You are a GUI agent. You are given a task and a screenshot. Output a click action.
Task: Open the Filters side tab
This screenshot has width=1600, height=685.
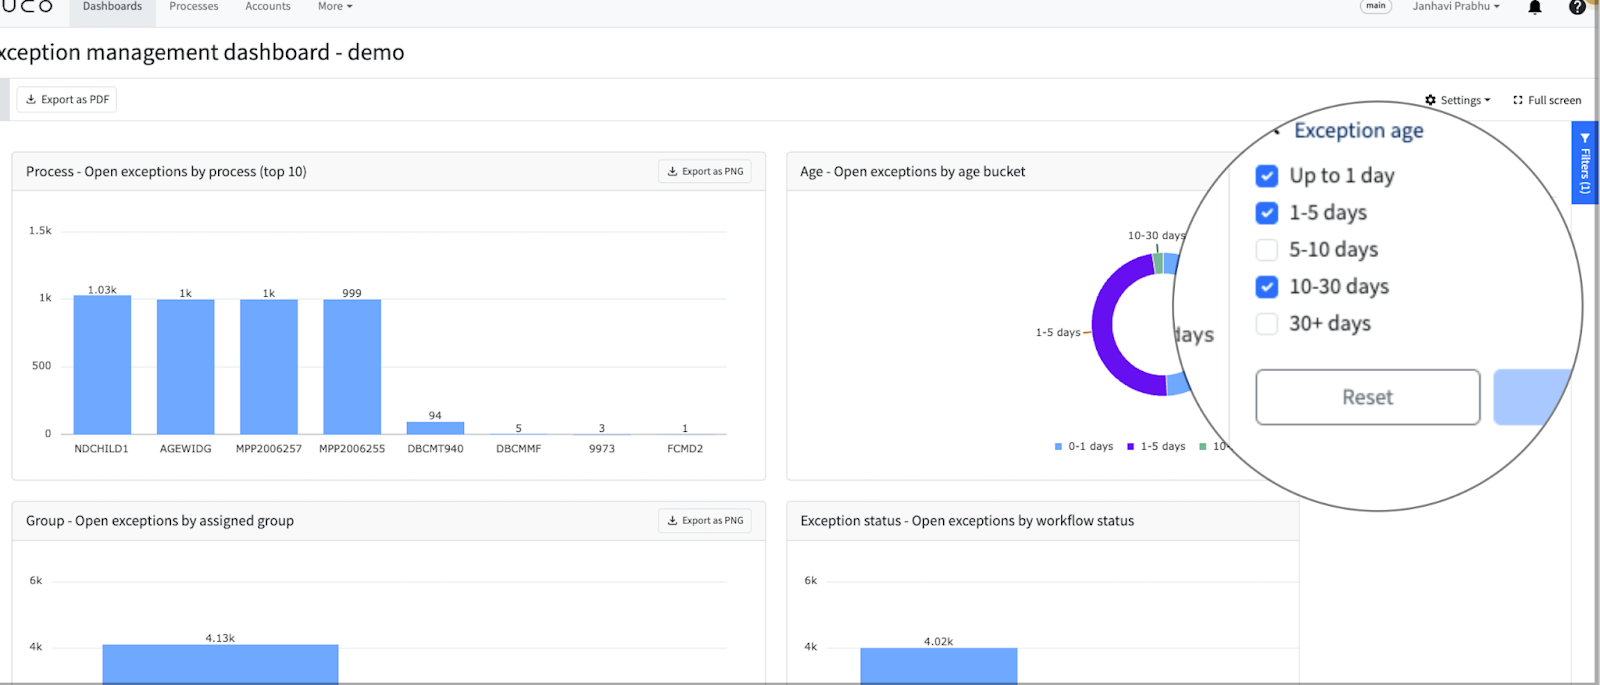pyautogui.click(x=1584, y=163)
